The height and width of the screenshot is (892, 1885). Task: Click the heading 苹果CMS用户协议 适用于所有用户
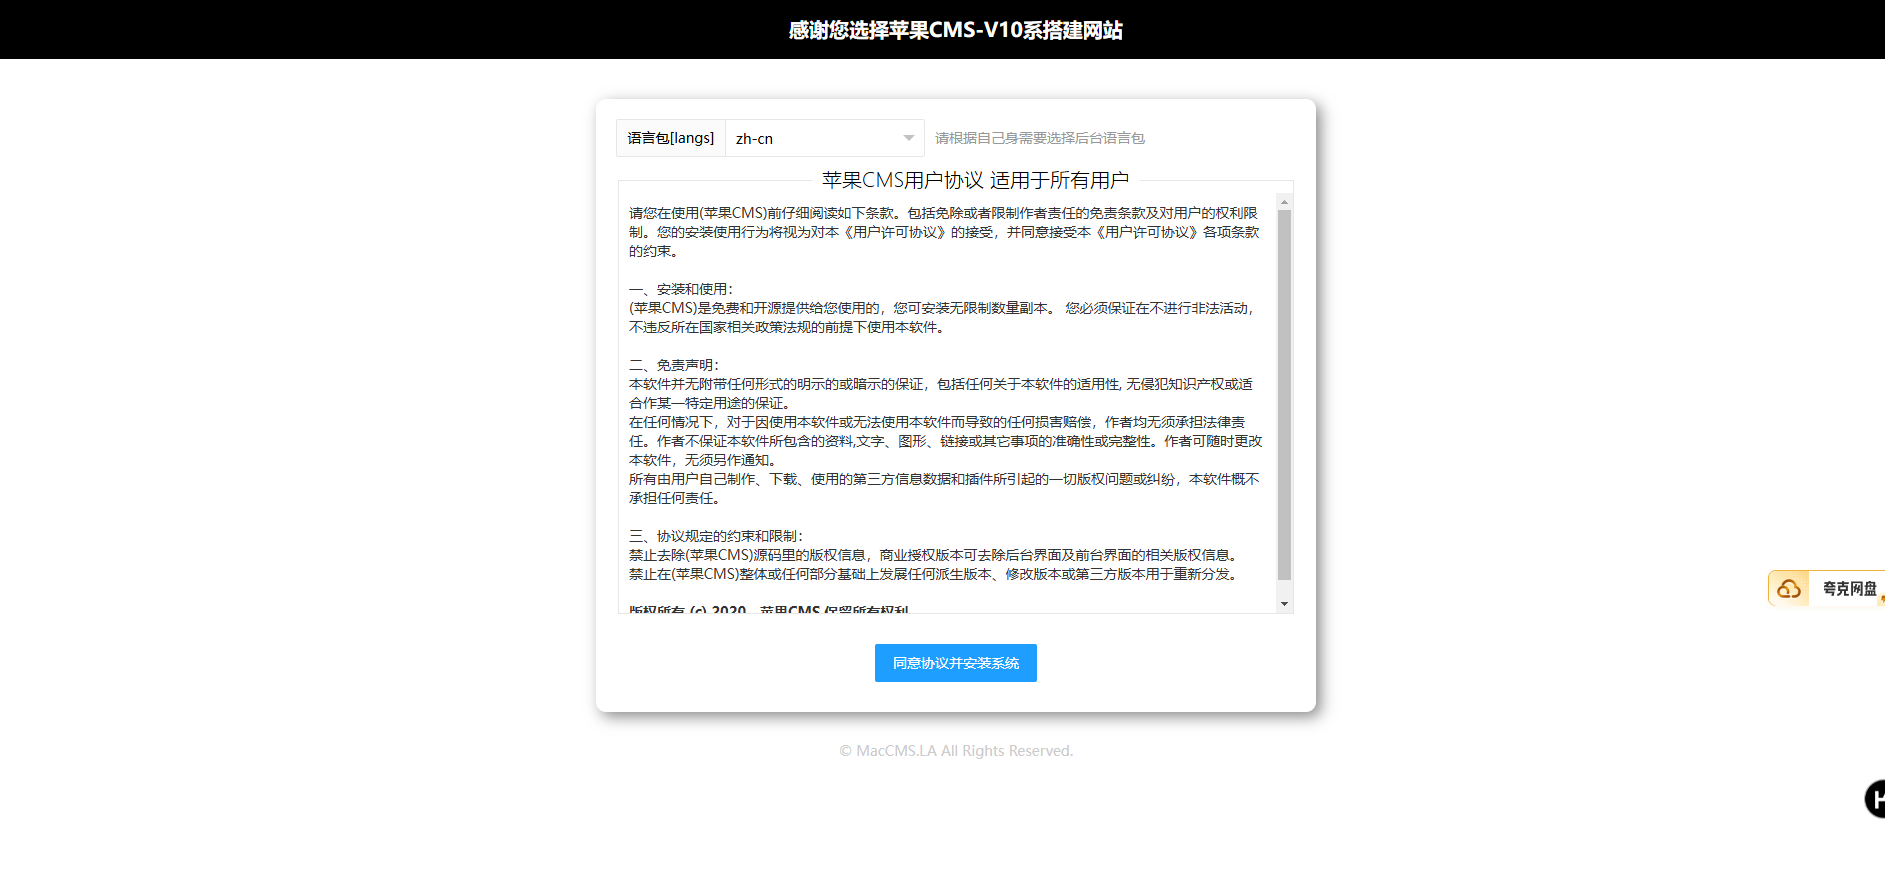tap(975, 180)
